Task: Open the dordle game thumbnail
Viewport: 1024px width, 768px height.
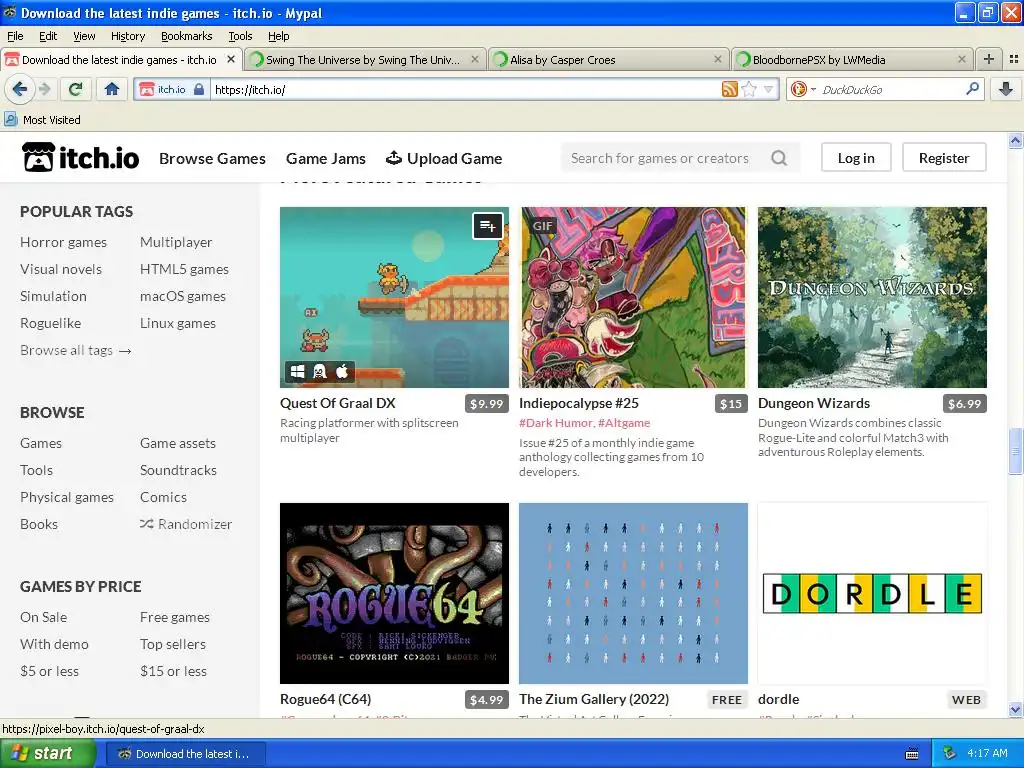Action: click(872, 593)
